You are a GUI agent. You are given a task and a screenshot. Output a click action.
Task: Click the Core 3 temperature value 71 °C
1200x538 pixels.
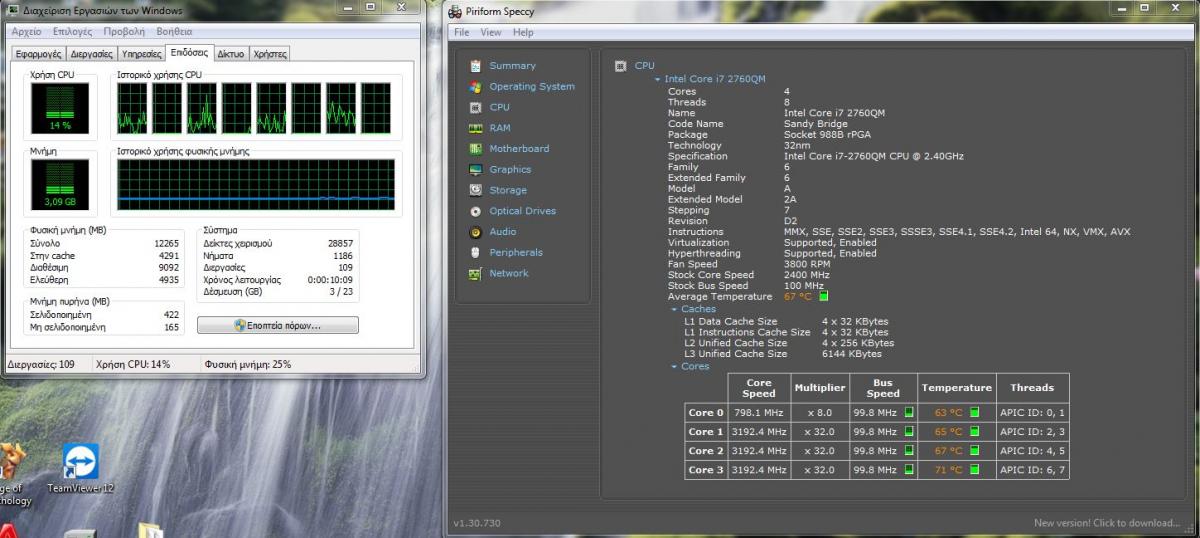point(948,470)
